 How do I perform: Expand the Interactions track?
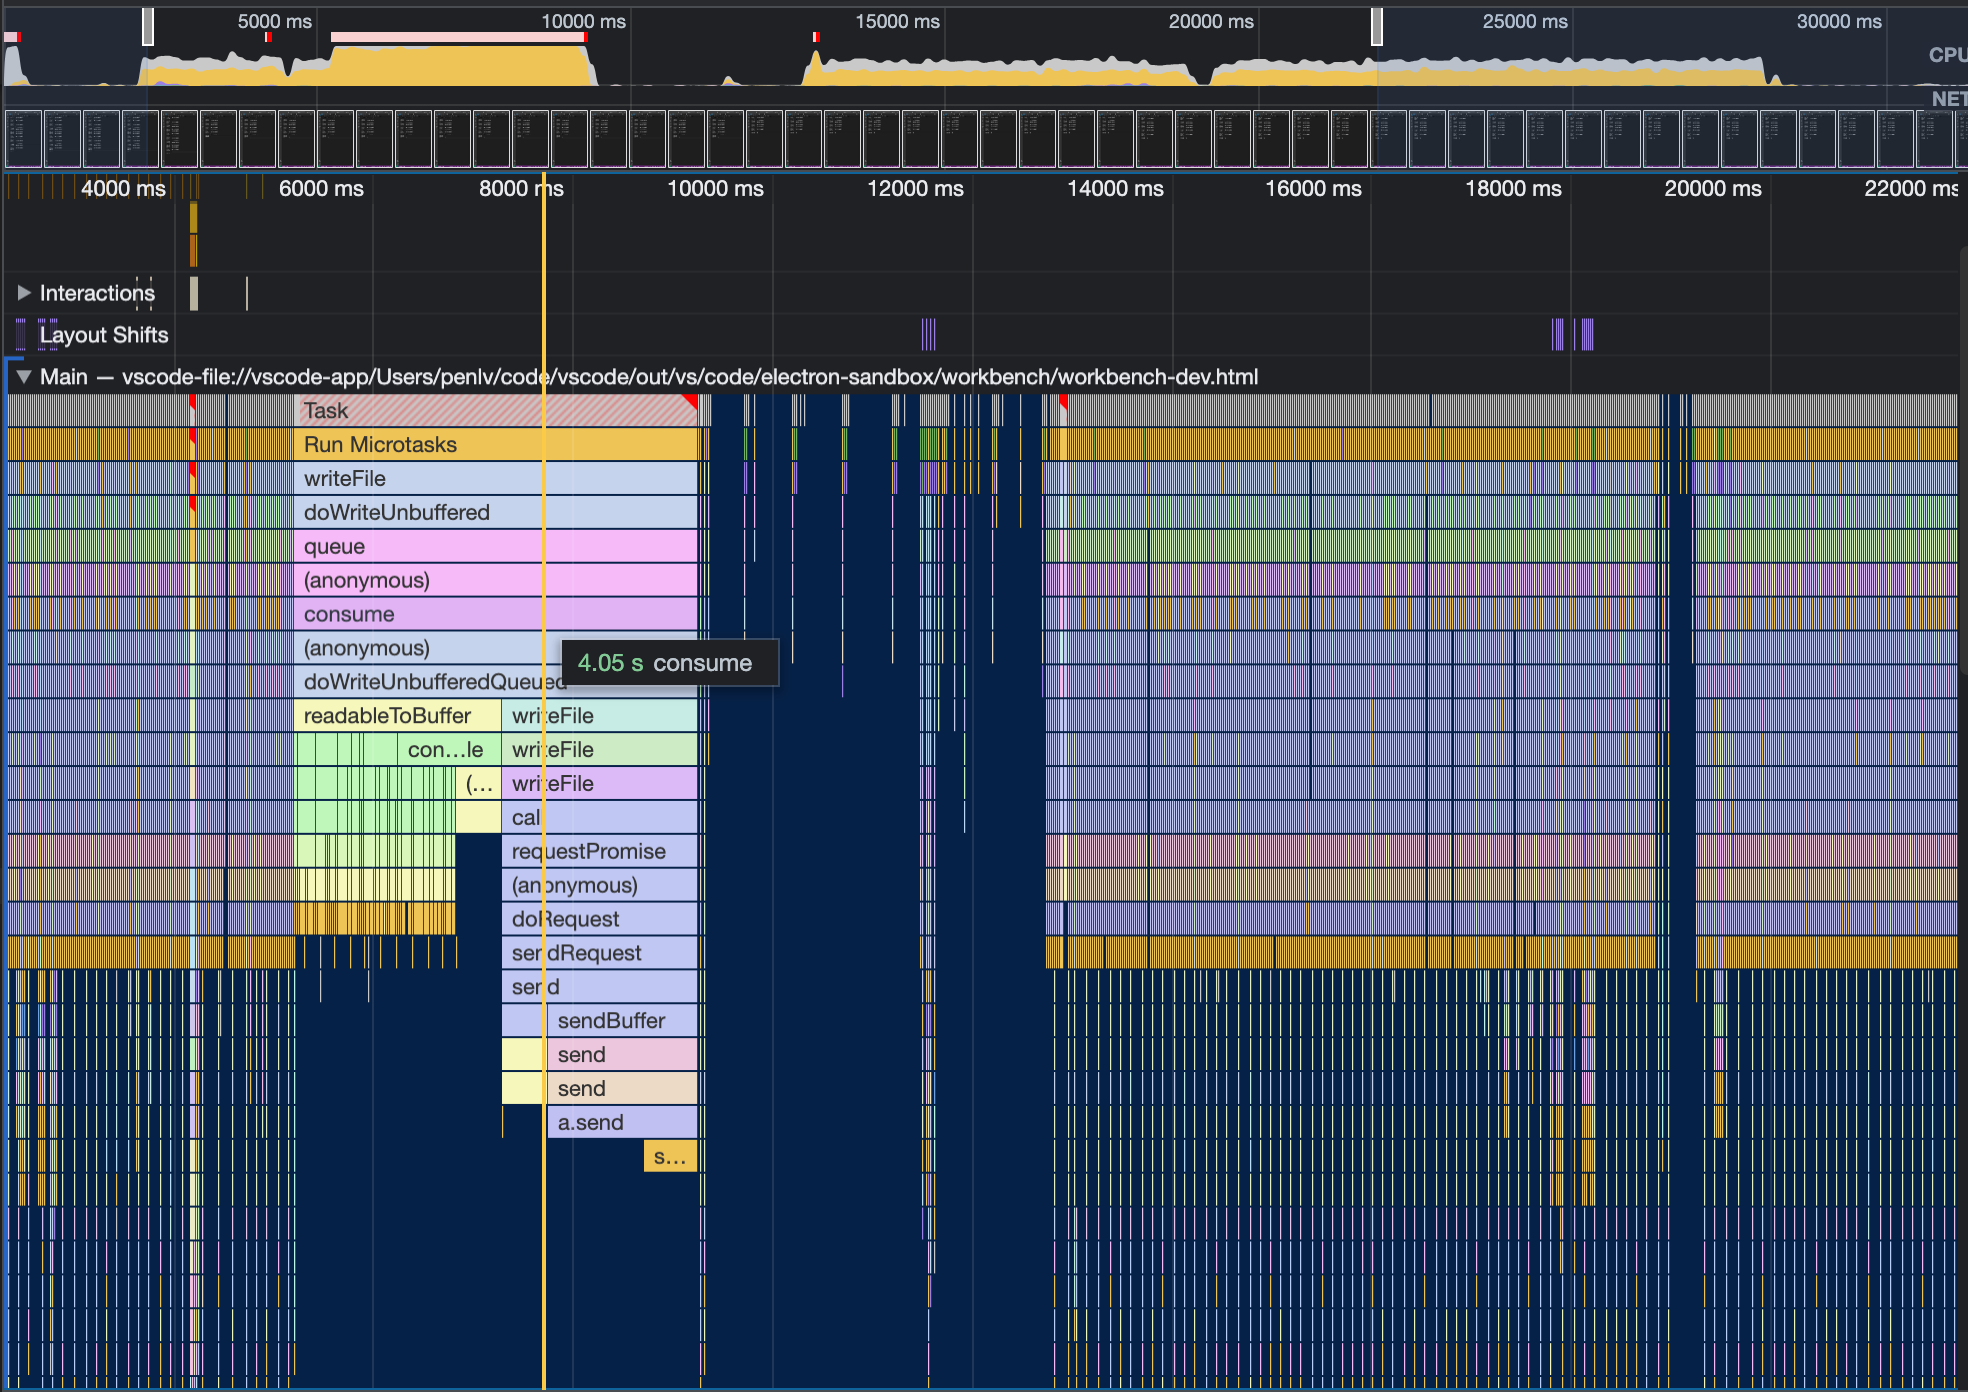point(24,293)
